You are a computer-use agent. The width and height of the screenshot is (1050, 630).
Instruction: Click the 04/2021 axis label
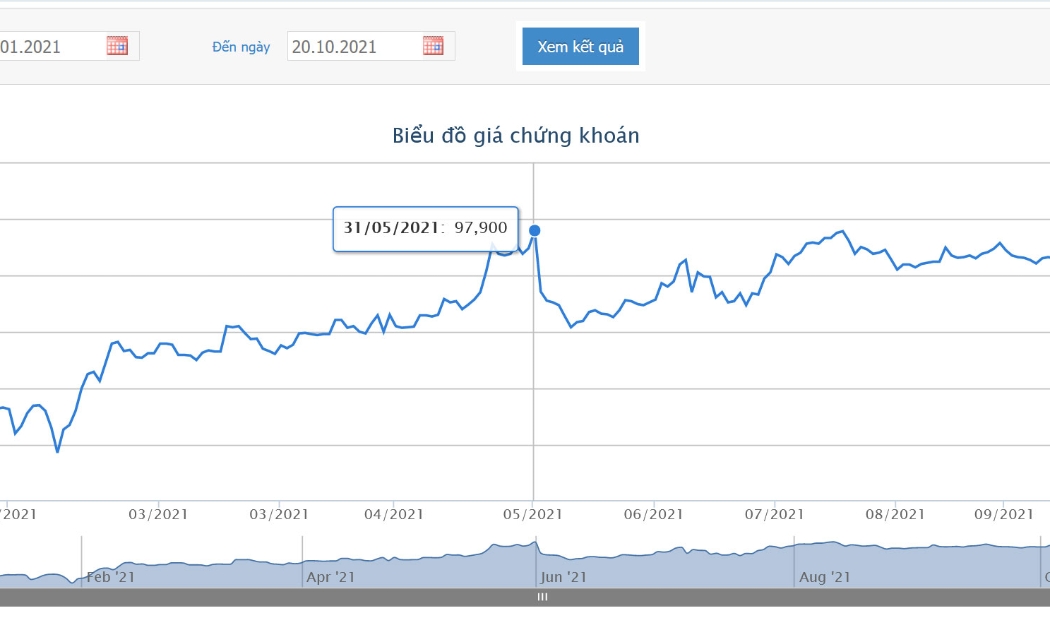pyautogui.click(x=394, y=514)
